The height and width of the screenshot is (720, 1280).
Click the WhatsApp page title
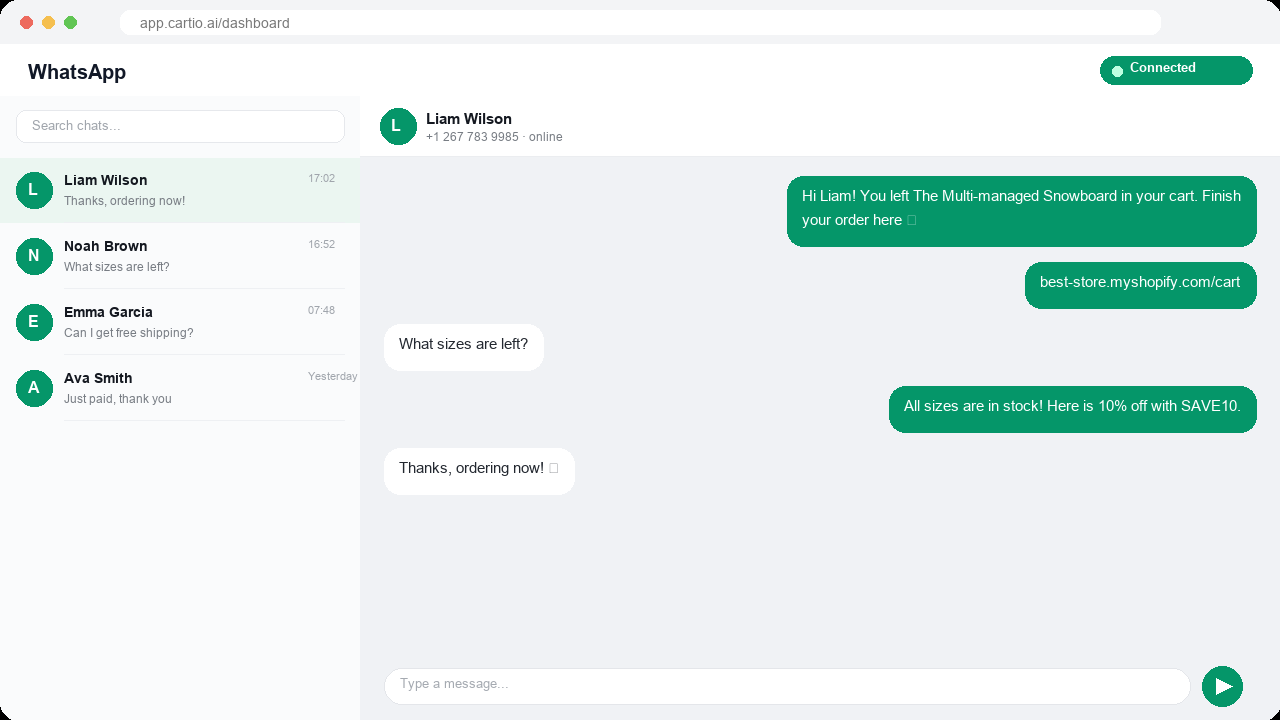pos(77,72)
